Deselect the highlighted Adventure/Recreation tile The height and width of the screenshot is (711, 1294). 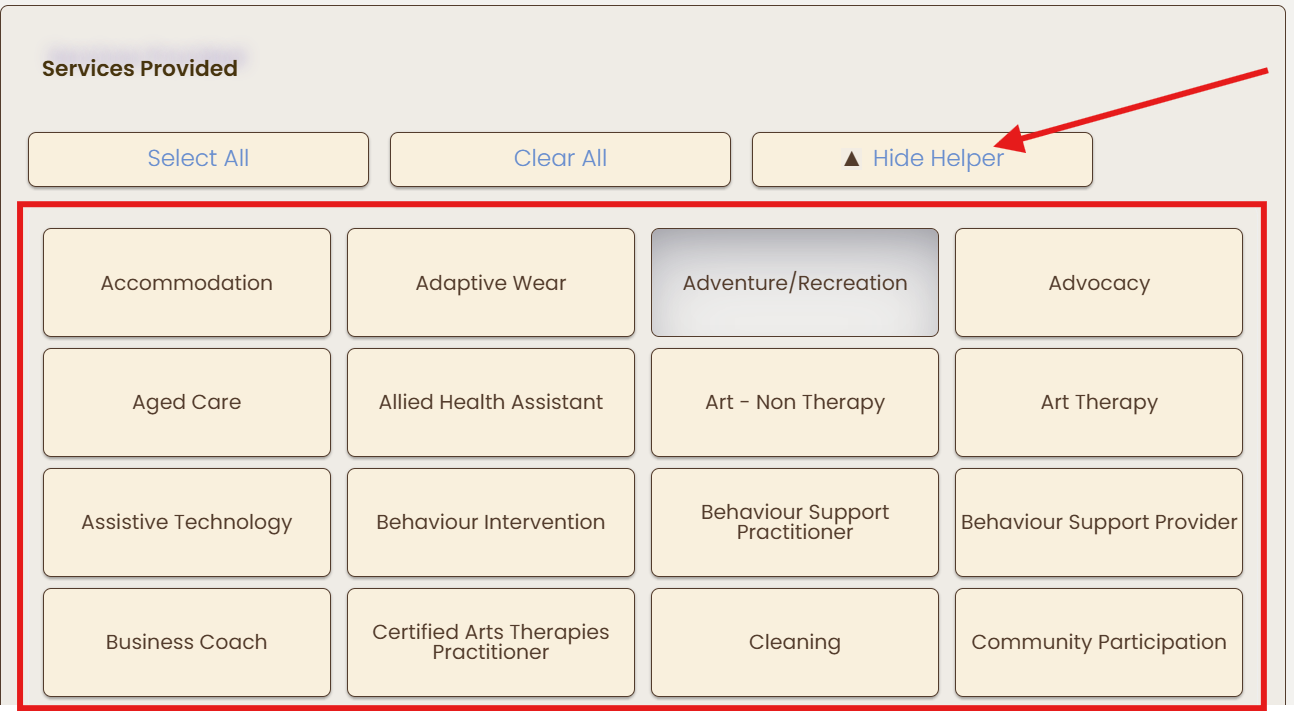click(x=795, y=283)
